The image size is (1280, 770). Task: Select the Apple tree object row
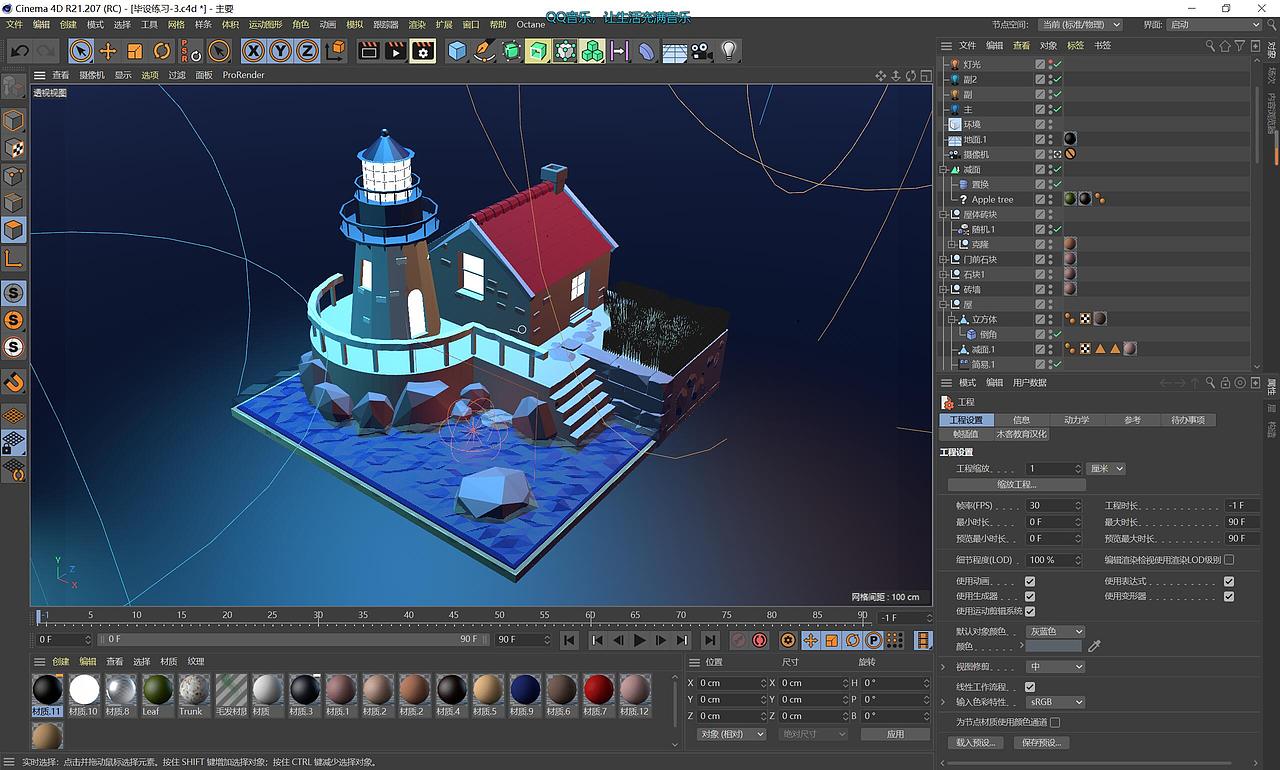click(992, 199)
